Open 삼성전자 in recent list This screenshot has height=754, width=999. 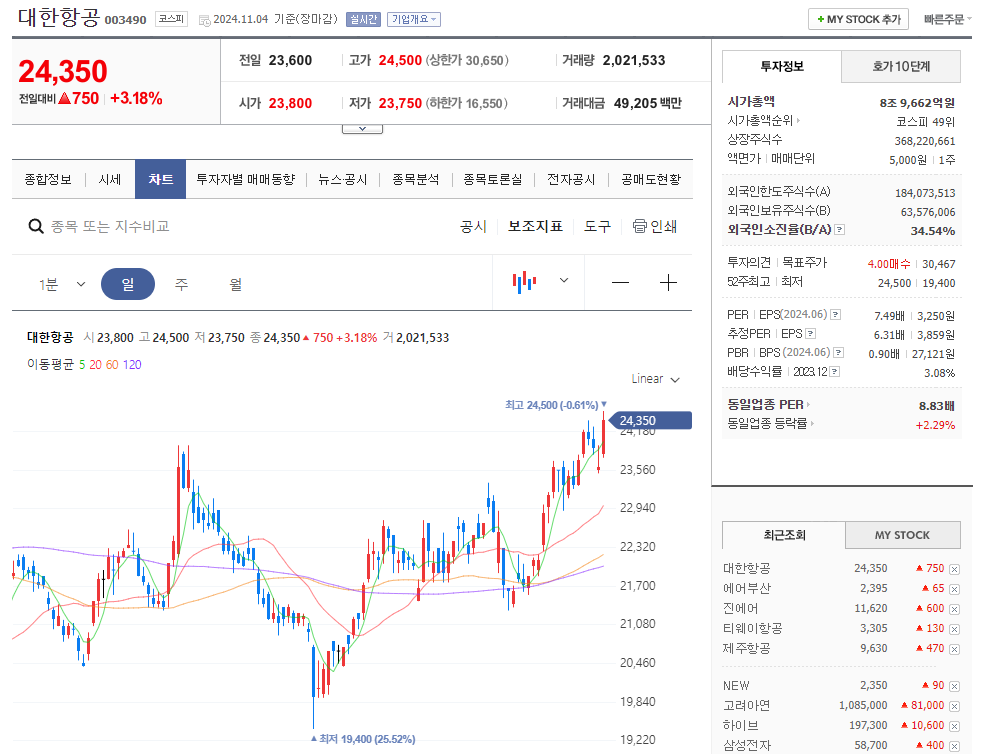pos(746,745)
